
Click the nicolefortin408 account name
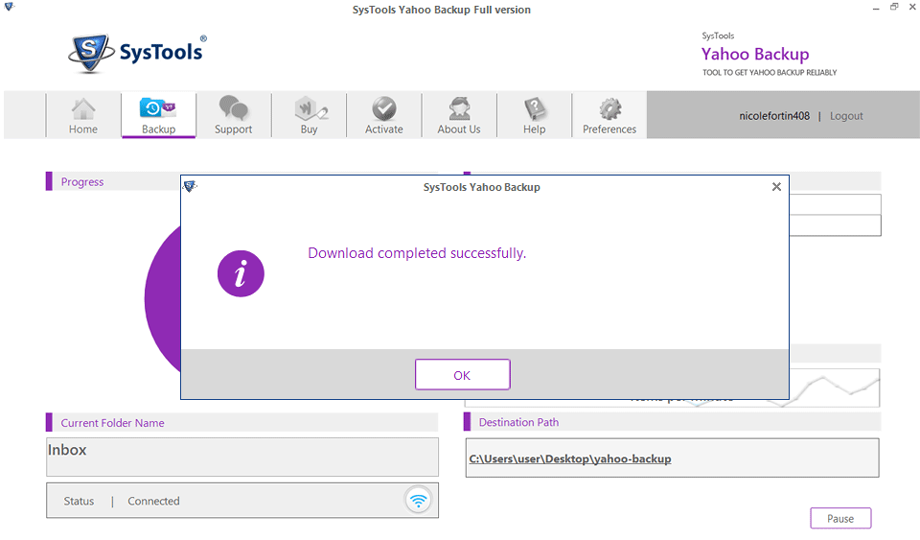774,116
